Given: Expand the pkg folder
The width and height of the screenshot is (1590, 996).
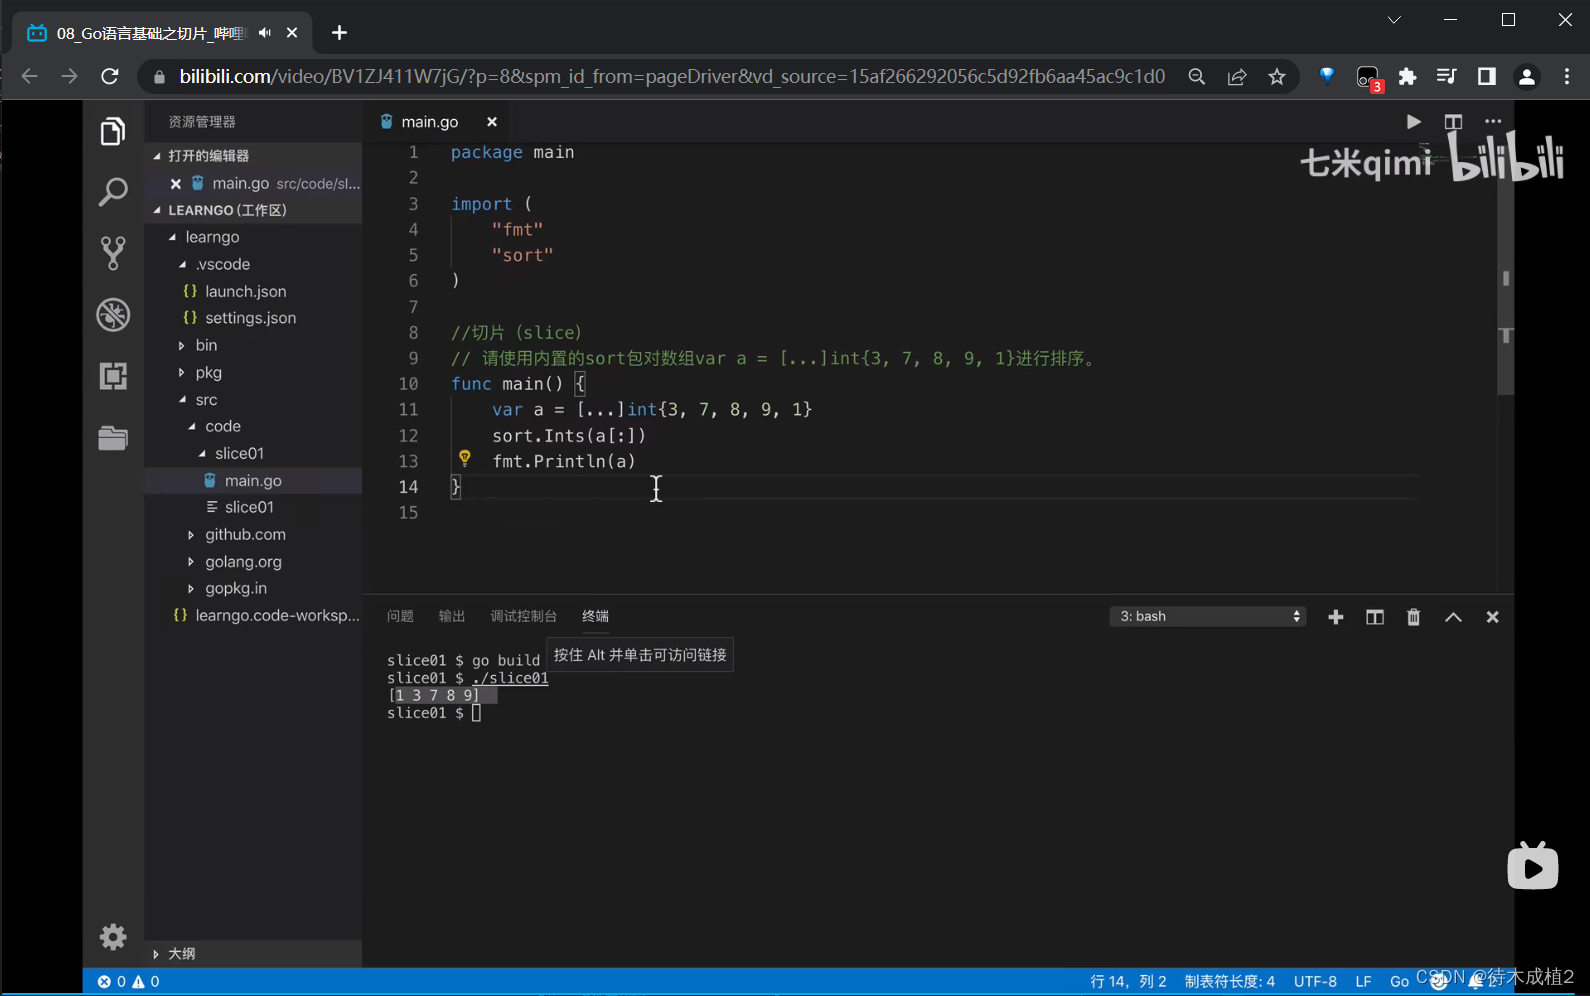Looking at the screenshot, I should pyautogui.click(x=182, y=372).
